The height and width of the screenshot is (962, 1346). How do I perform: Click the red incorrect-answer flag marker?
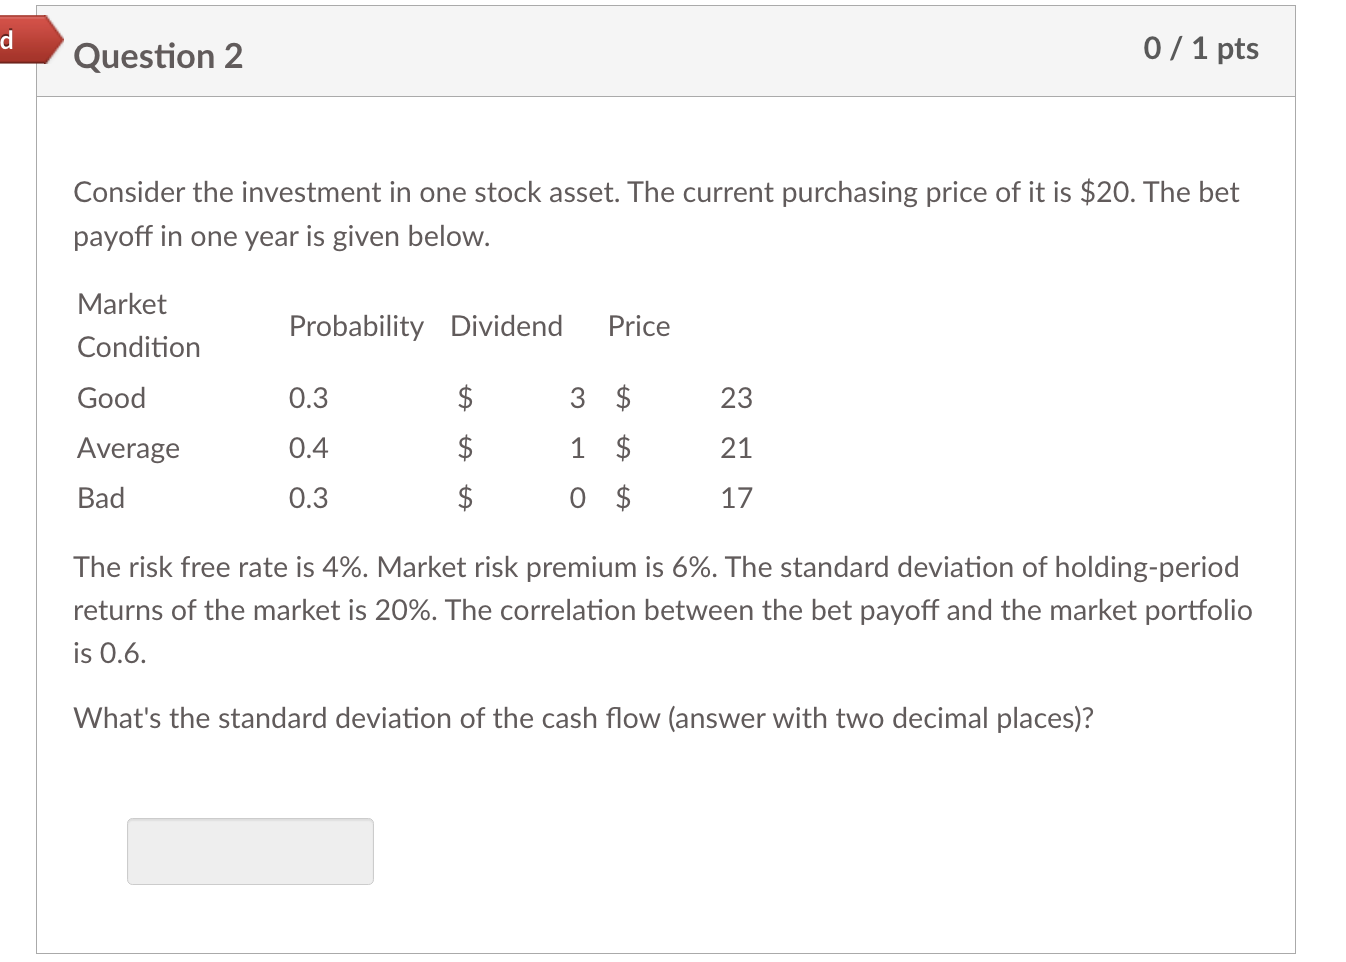point(24,41)
